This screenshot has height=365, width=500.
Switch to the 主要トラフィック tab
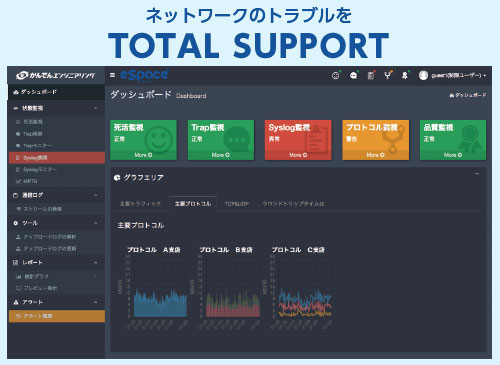click(x=140, y=204)
